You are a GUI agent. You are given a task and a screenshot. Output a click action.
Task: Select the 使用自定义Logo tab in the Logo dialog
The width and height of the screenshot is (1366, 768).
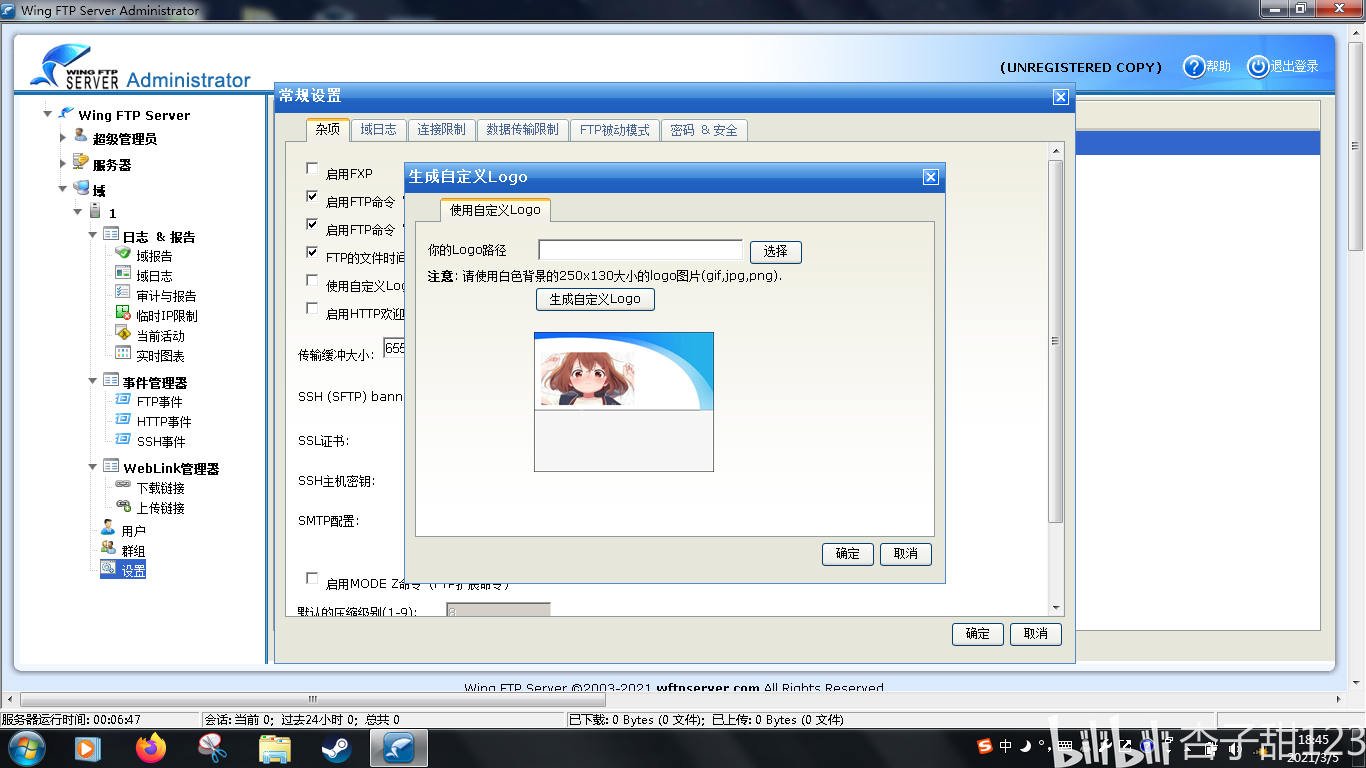[495, 210]
